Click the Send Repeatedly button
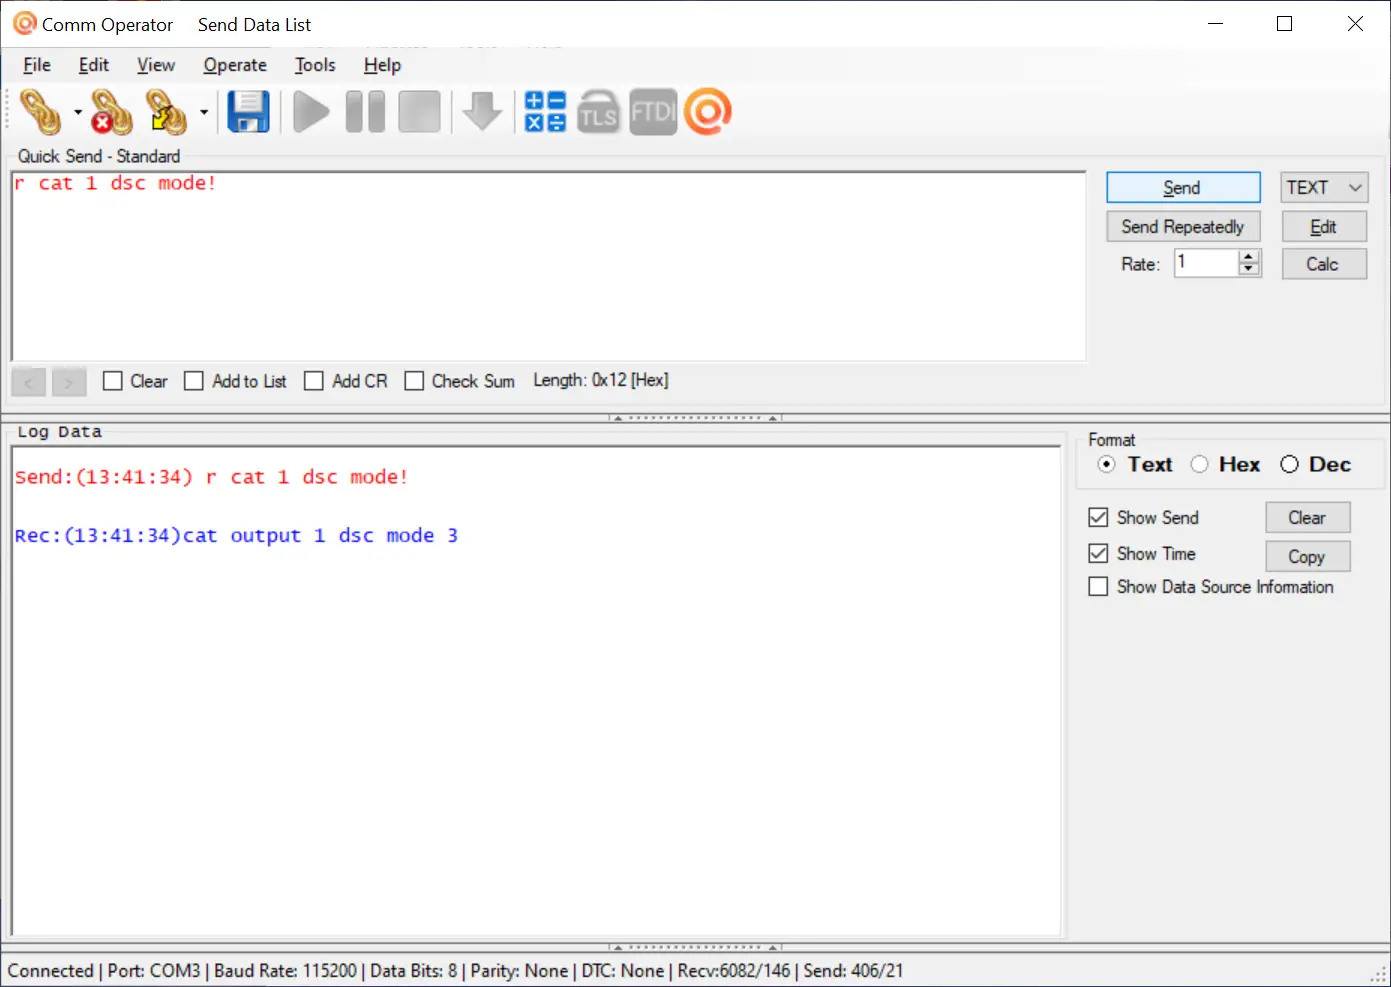 coord(1183,227)
